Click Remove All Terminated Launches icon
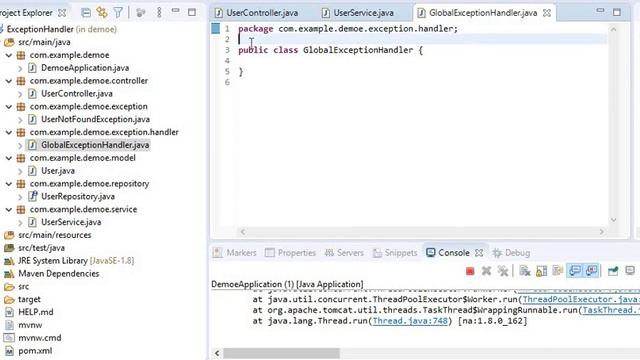This screenshot has height=360, width=640. tap(503, 271)
